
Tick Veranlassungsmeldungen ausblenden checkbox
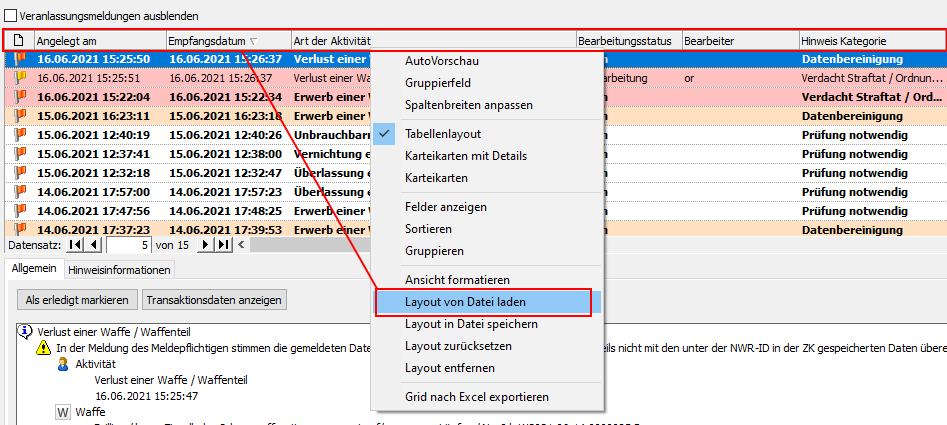(11, 16)
